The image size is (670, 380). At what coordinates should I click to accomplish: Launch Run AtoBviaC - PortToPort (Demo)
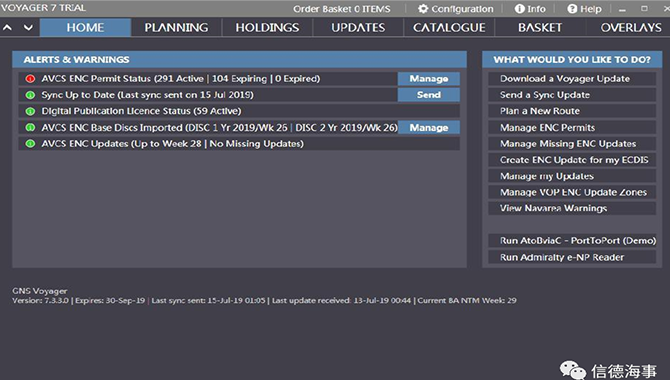(572, 241)
